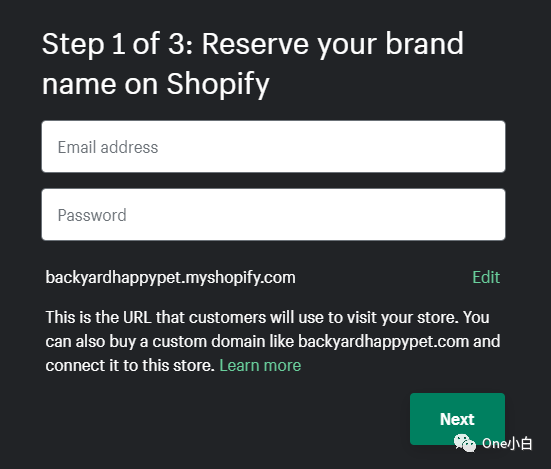Focus the Email address input field
This screenshot has height=469, width=551.
pyautogui.click(x=273, y=146)
